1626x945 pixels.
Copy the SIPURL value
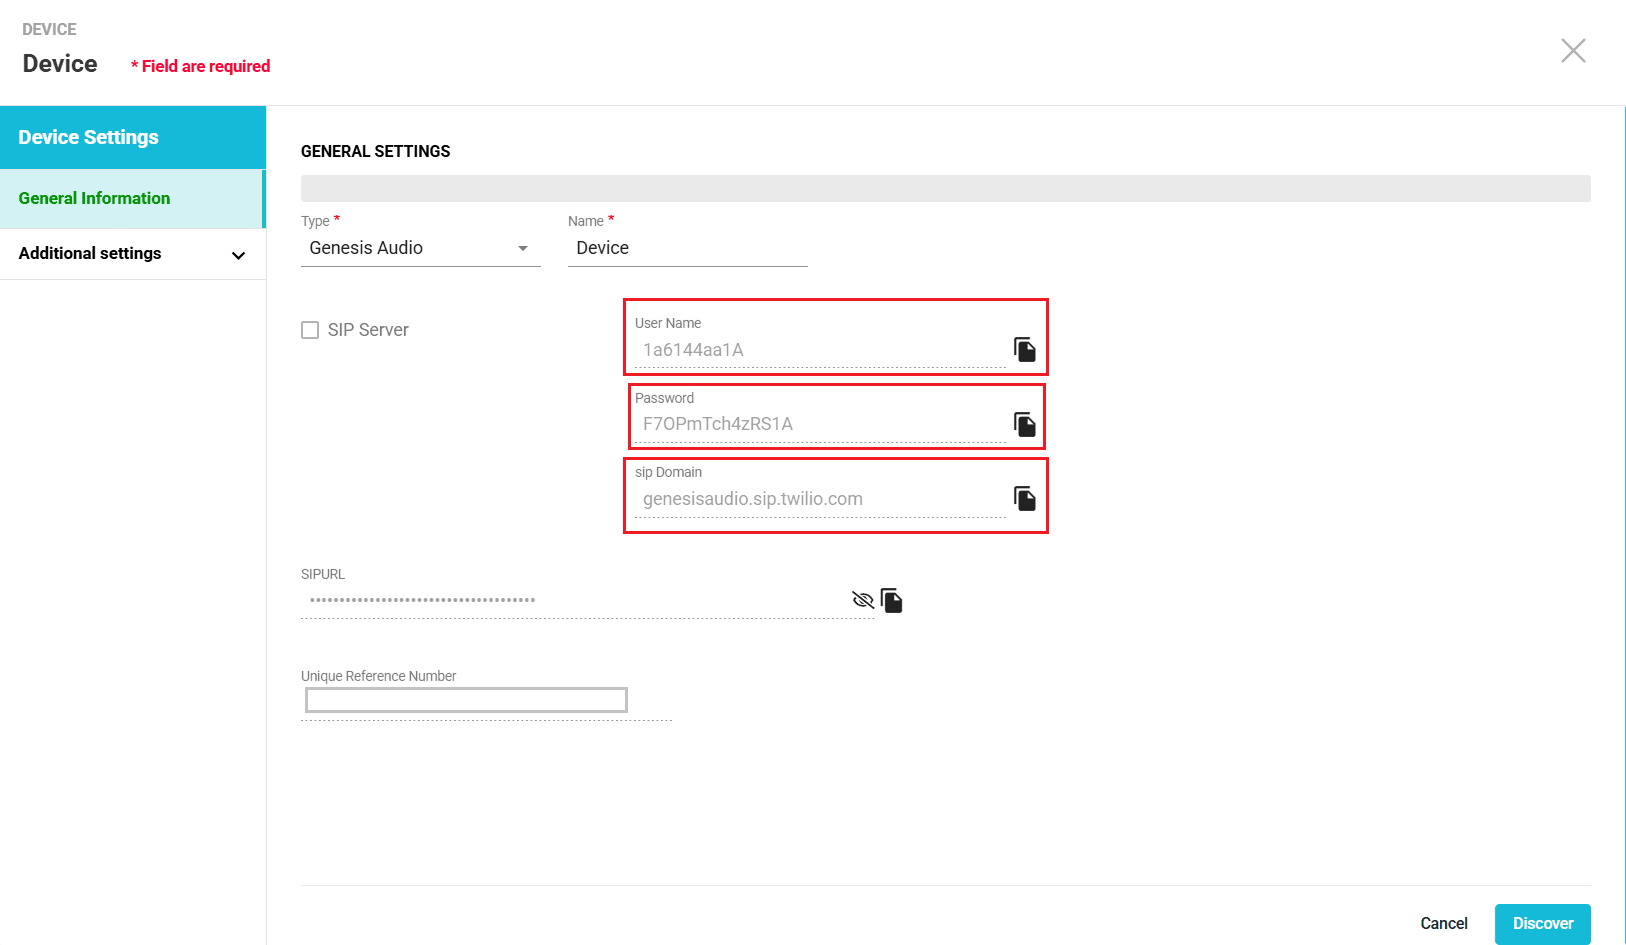pyautogui.click(x=892, y=600)
